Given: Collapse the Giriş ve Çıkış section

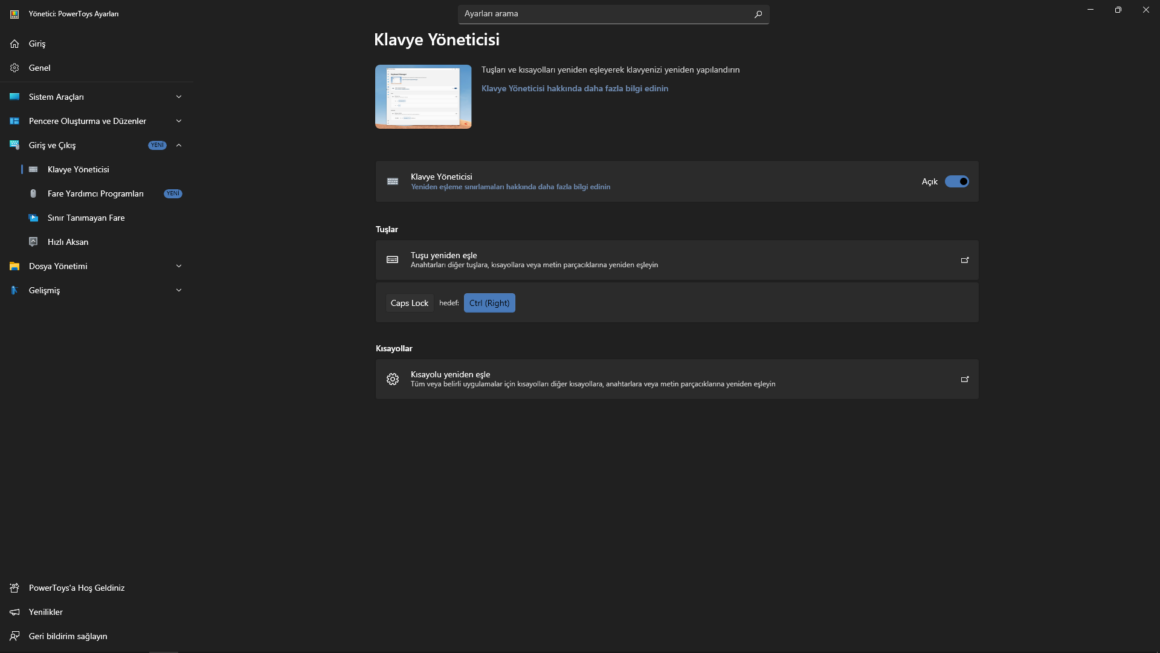Looking at the screenshot, I should 179,145.
